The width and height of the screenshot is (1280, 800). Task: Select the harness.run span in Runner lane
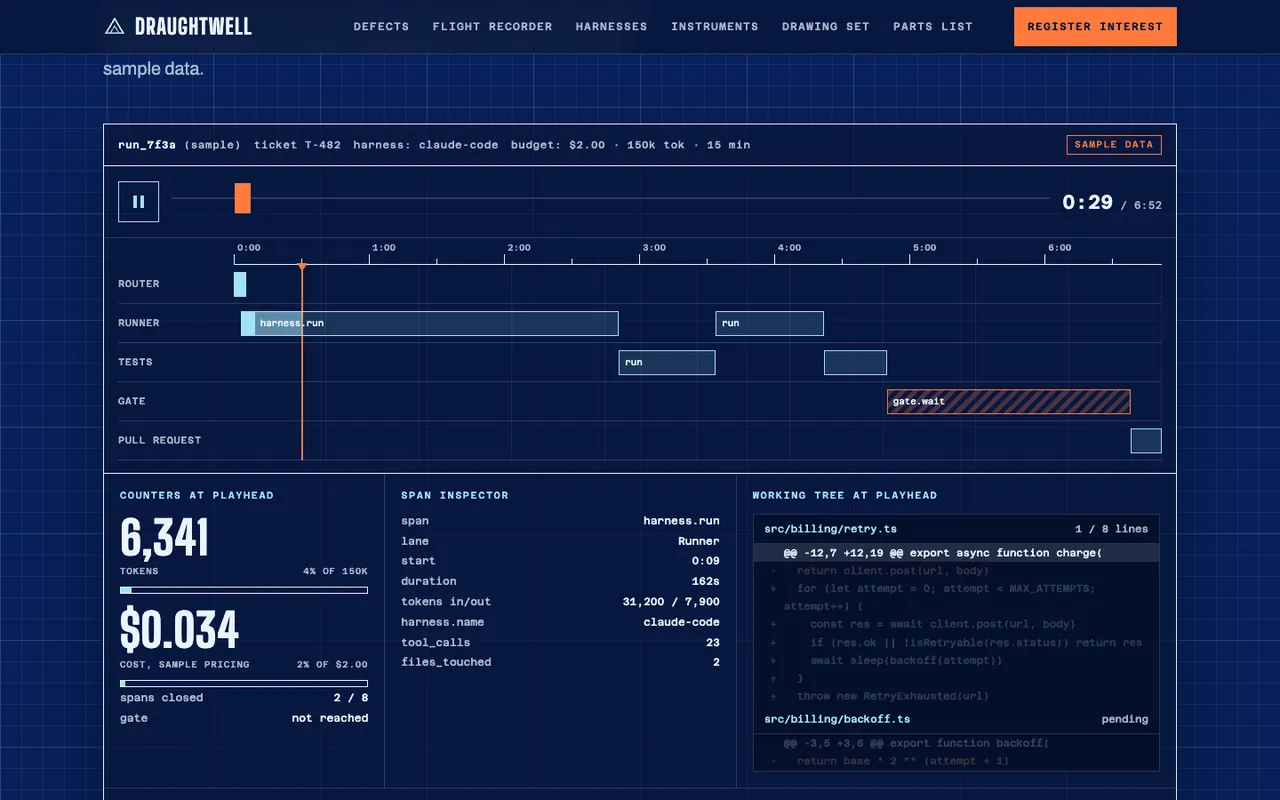click(429, 323)
